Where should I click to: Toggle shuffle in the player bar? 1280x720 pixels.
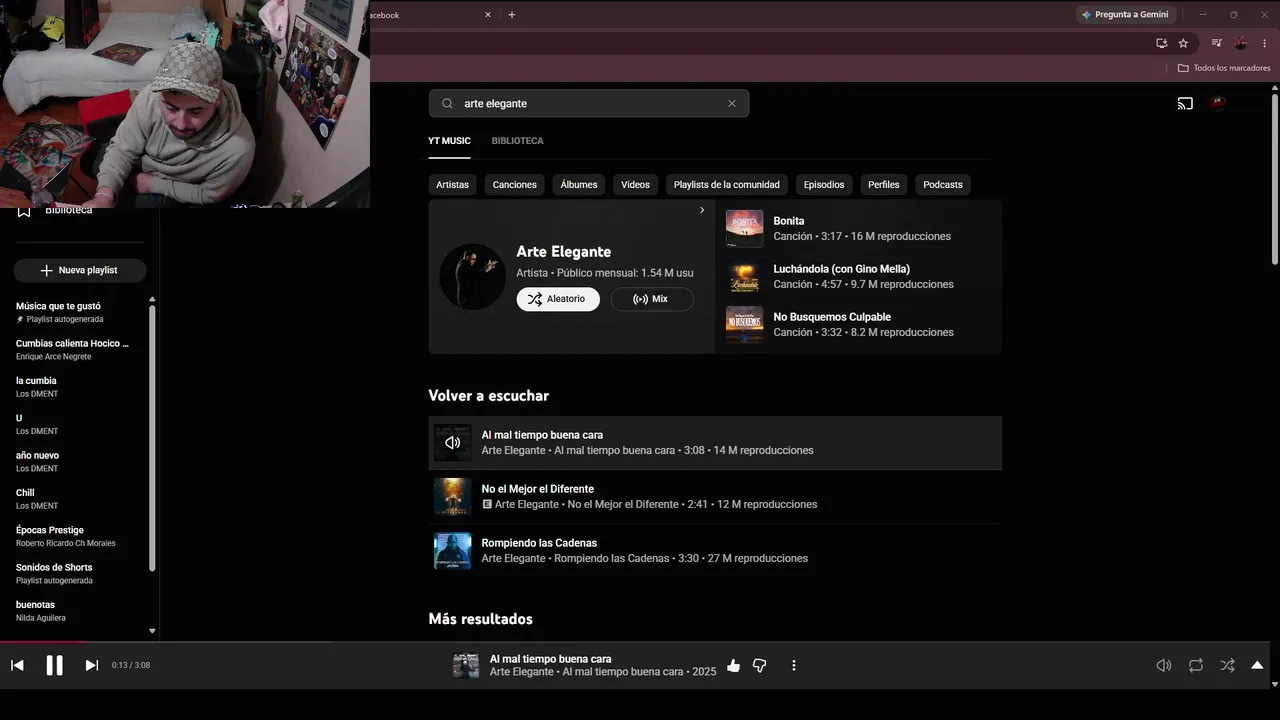pyautogui.click(x=1228, y=665)
